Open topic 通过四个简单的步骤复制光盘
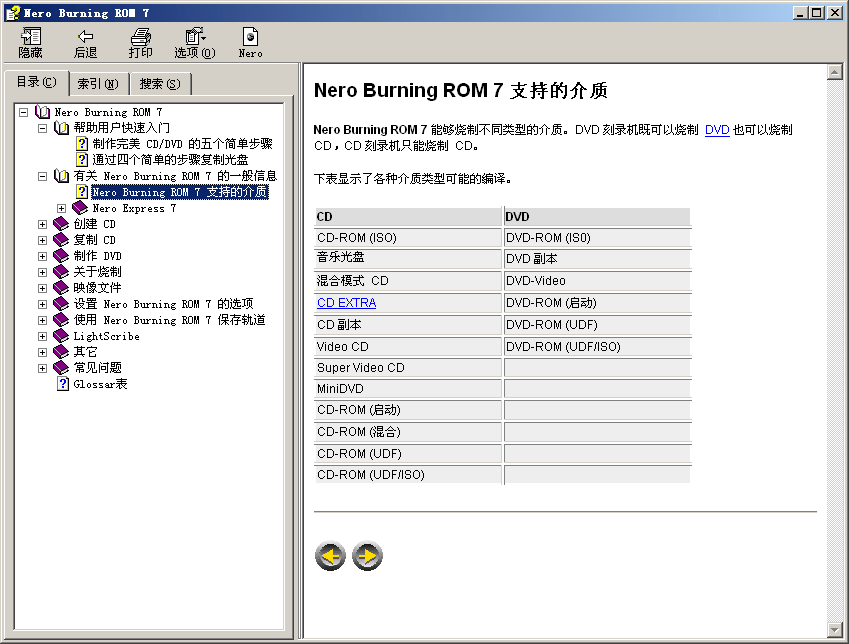 (170, 160)
